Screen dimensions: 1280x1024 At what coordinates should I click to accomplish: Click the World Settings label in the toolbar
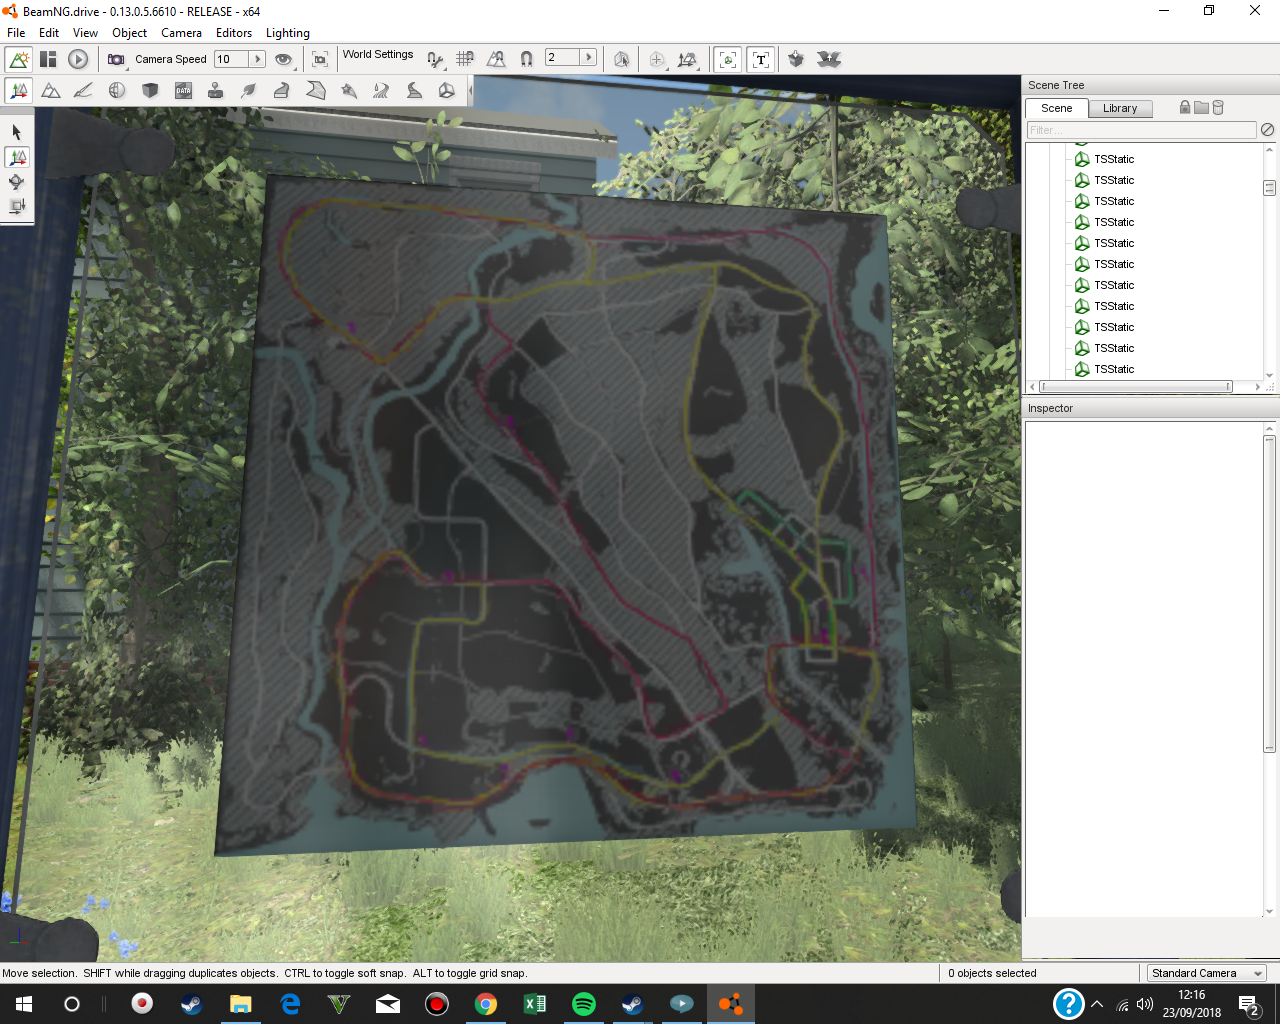coord(378,54)
